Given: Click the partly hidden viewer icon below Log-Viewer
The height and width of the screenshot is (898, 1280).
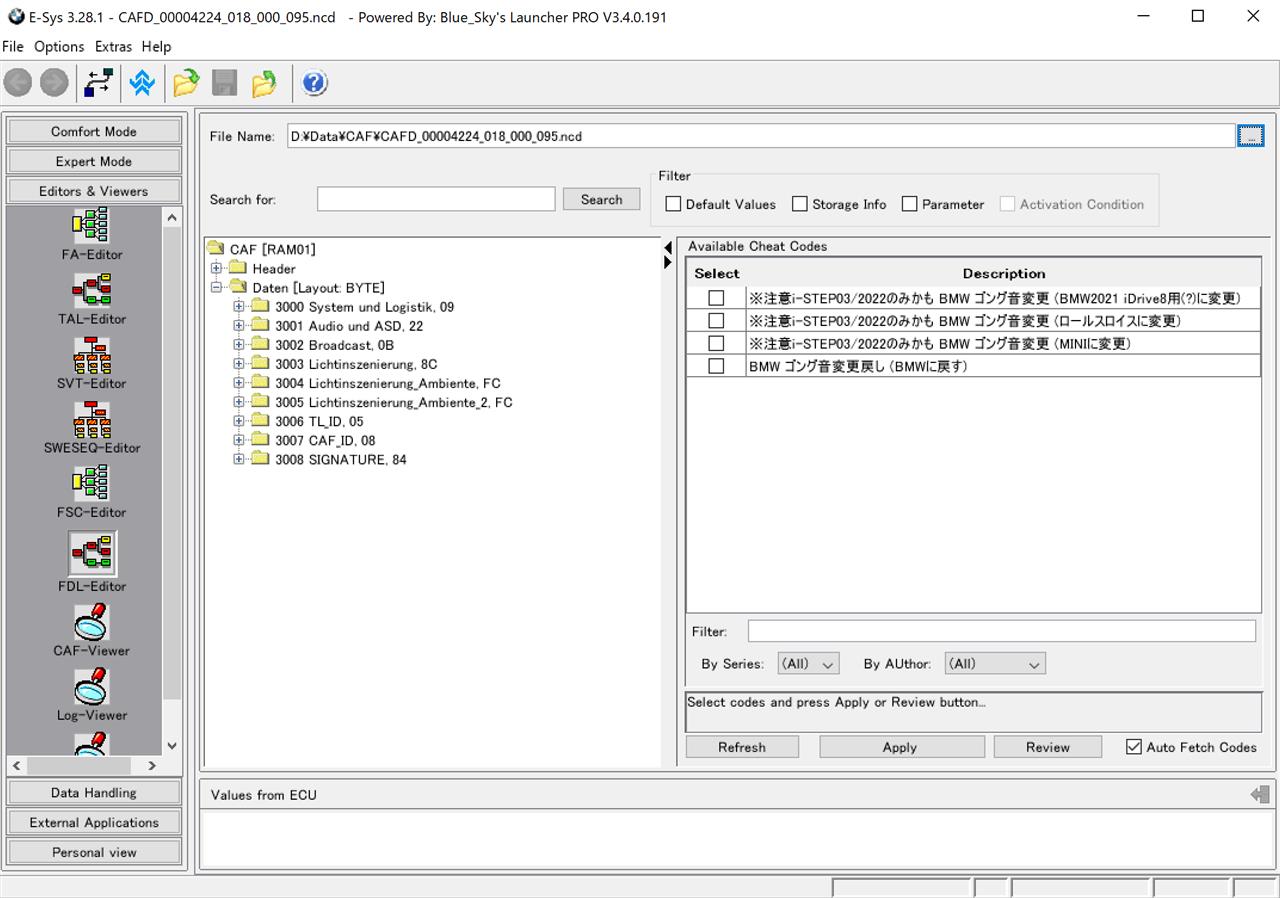Looking at the screenshot, I should pos(92,743).
